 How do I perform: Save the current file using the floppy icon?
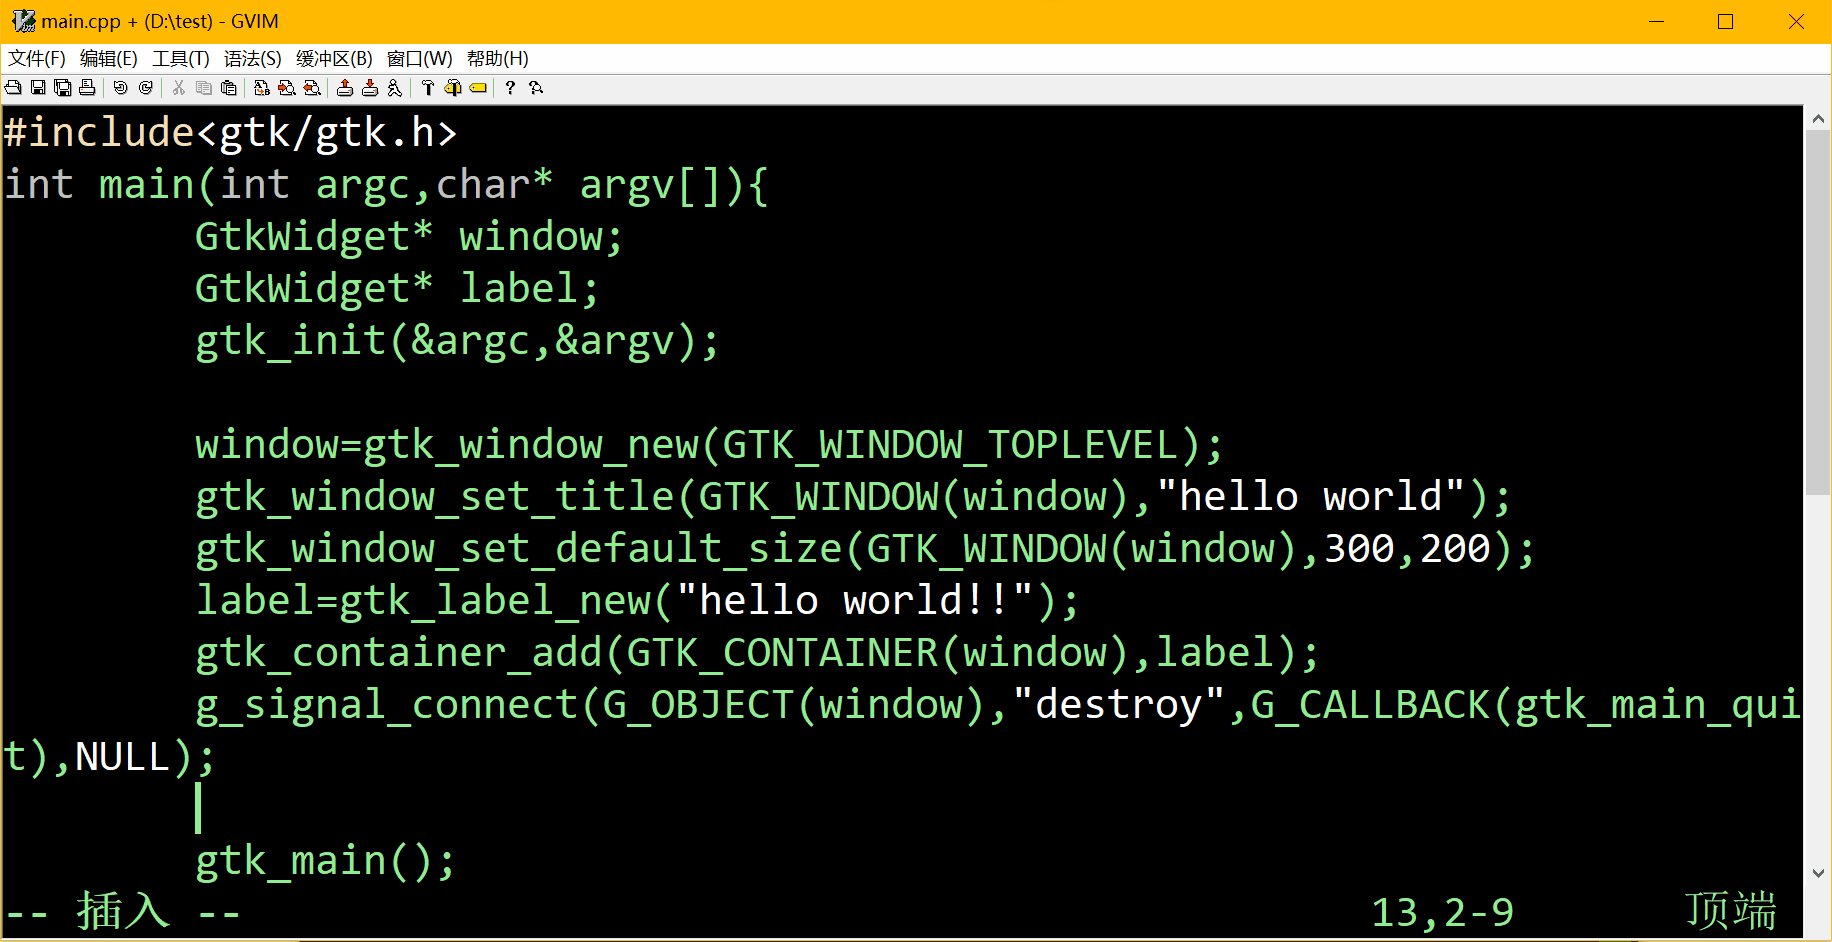(x=38, y=88)
